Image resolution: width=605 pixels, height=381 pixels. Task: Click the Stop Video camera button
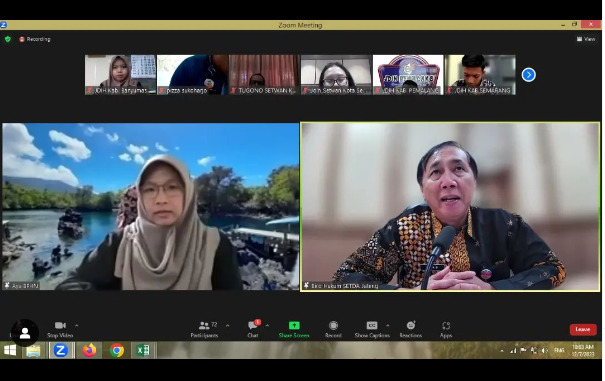click(60, 329)
